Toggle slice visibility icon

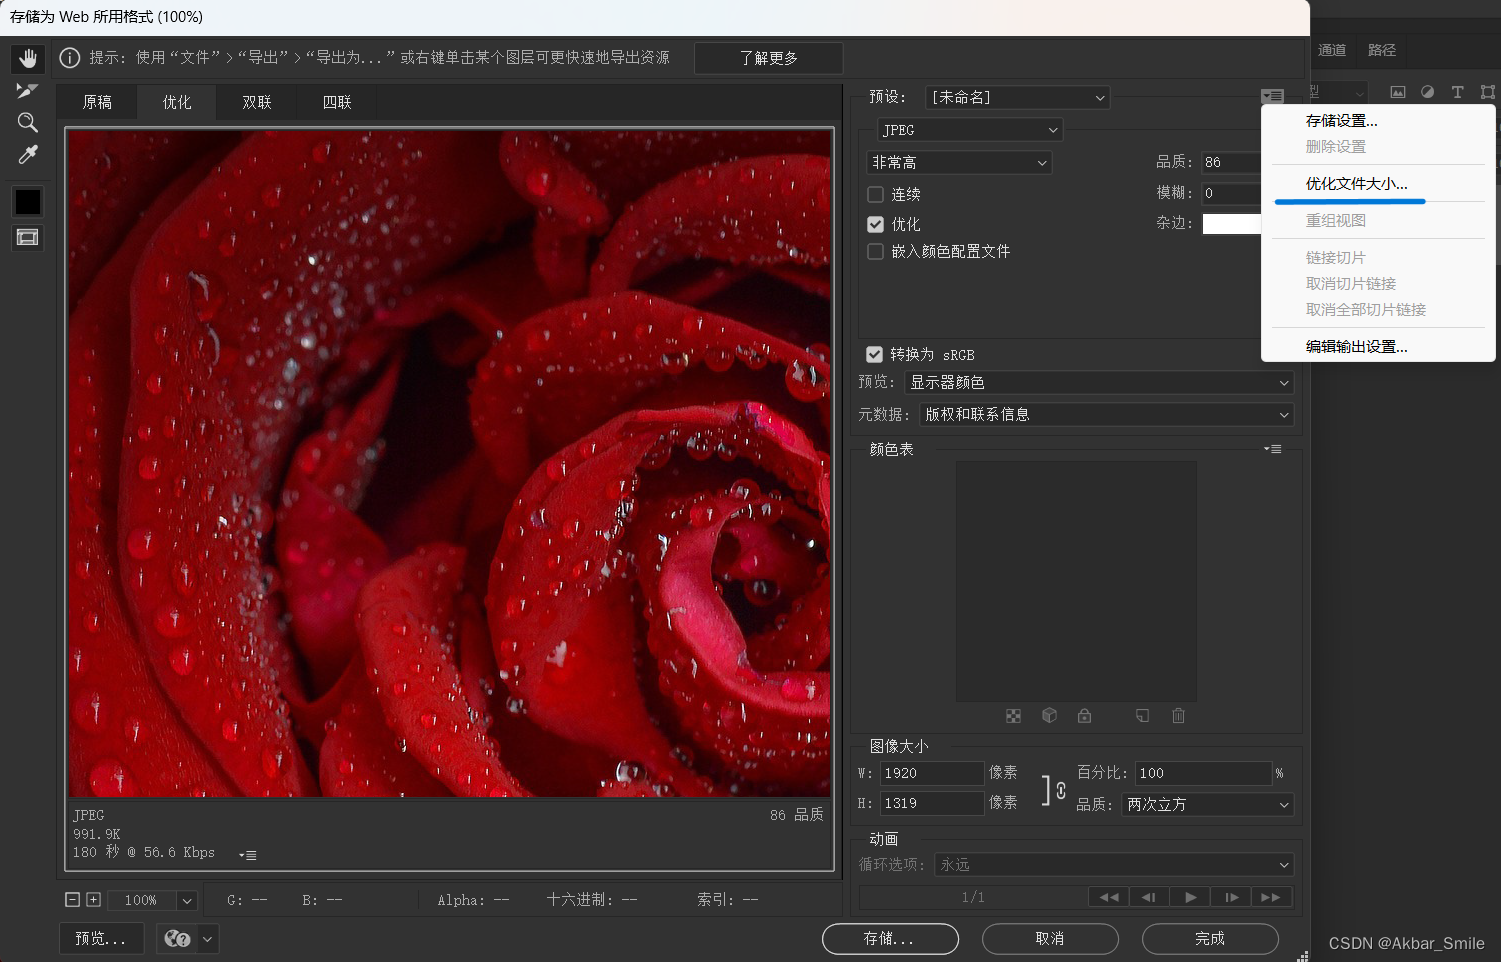tap(28, 237)
